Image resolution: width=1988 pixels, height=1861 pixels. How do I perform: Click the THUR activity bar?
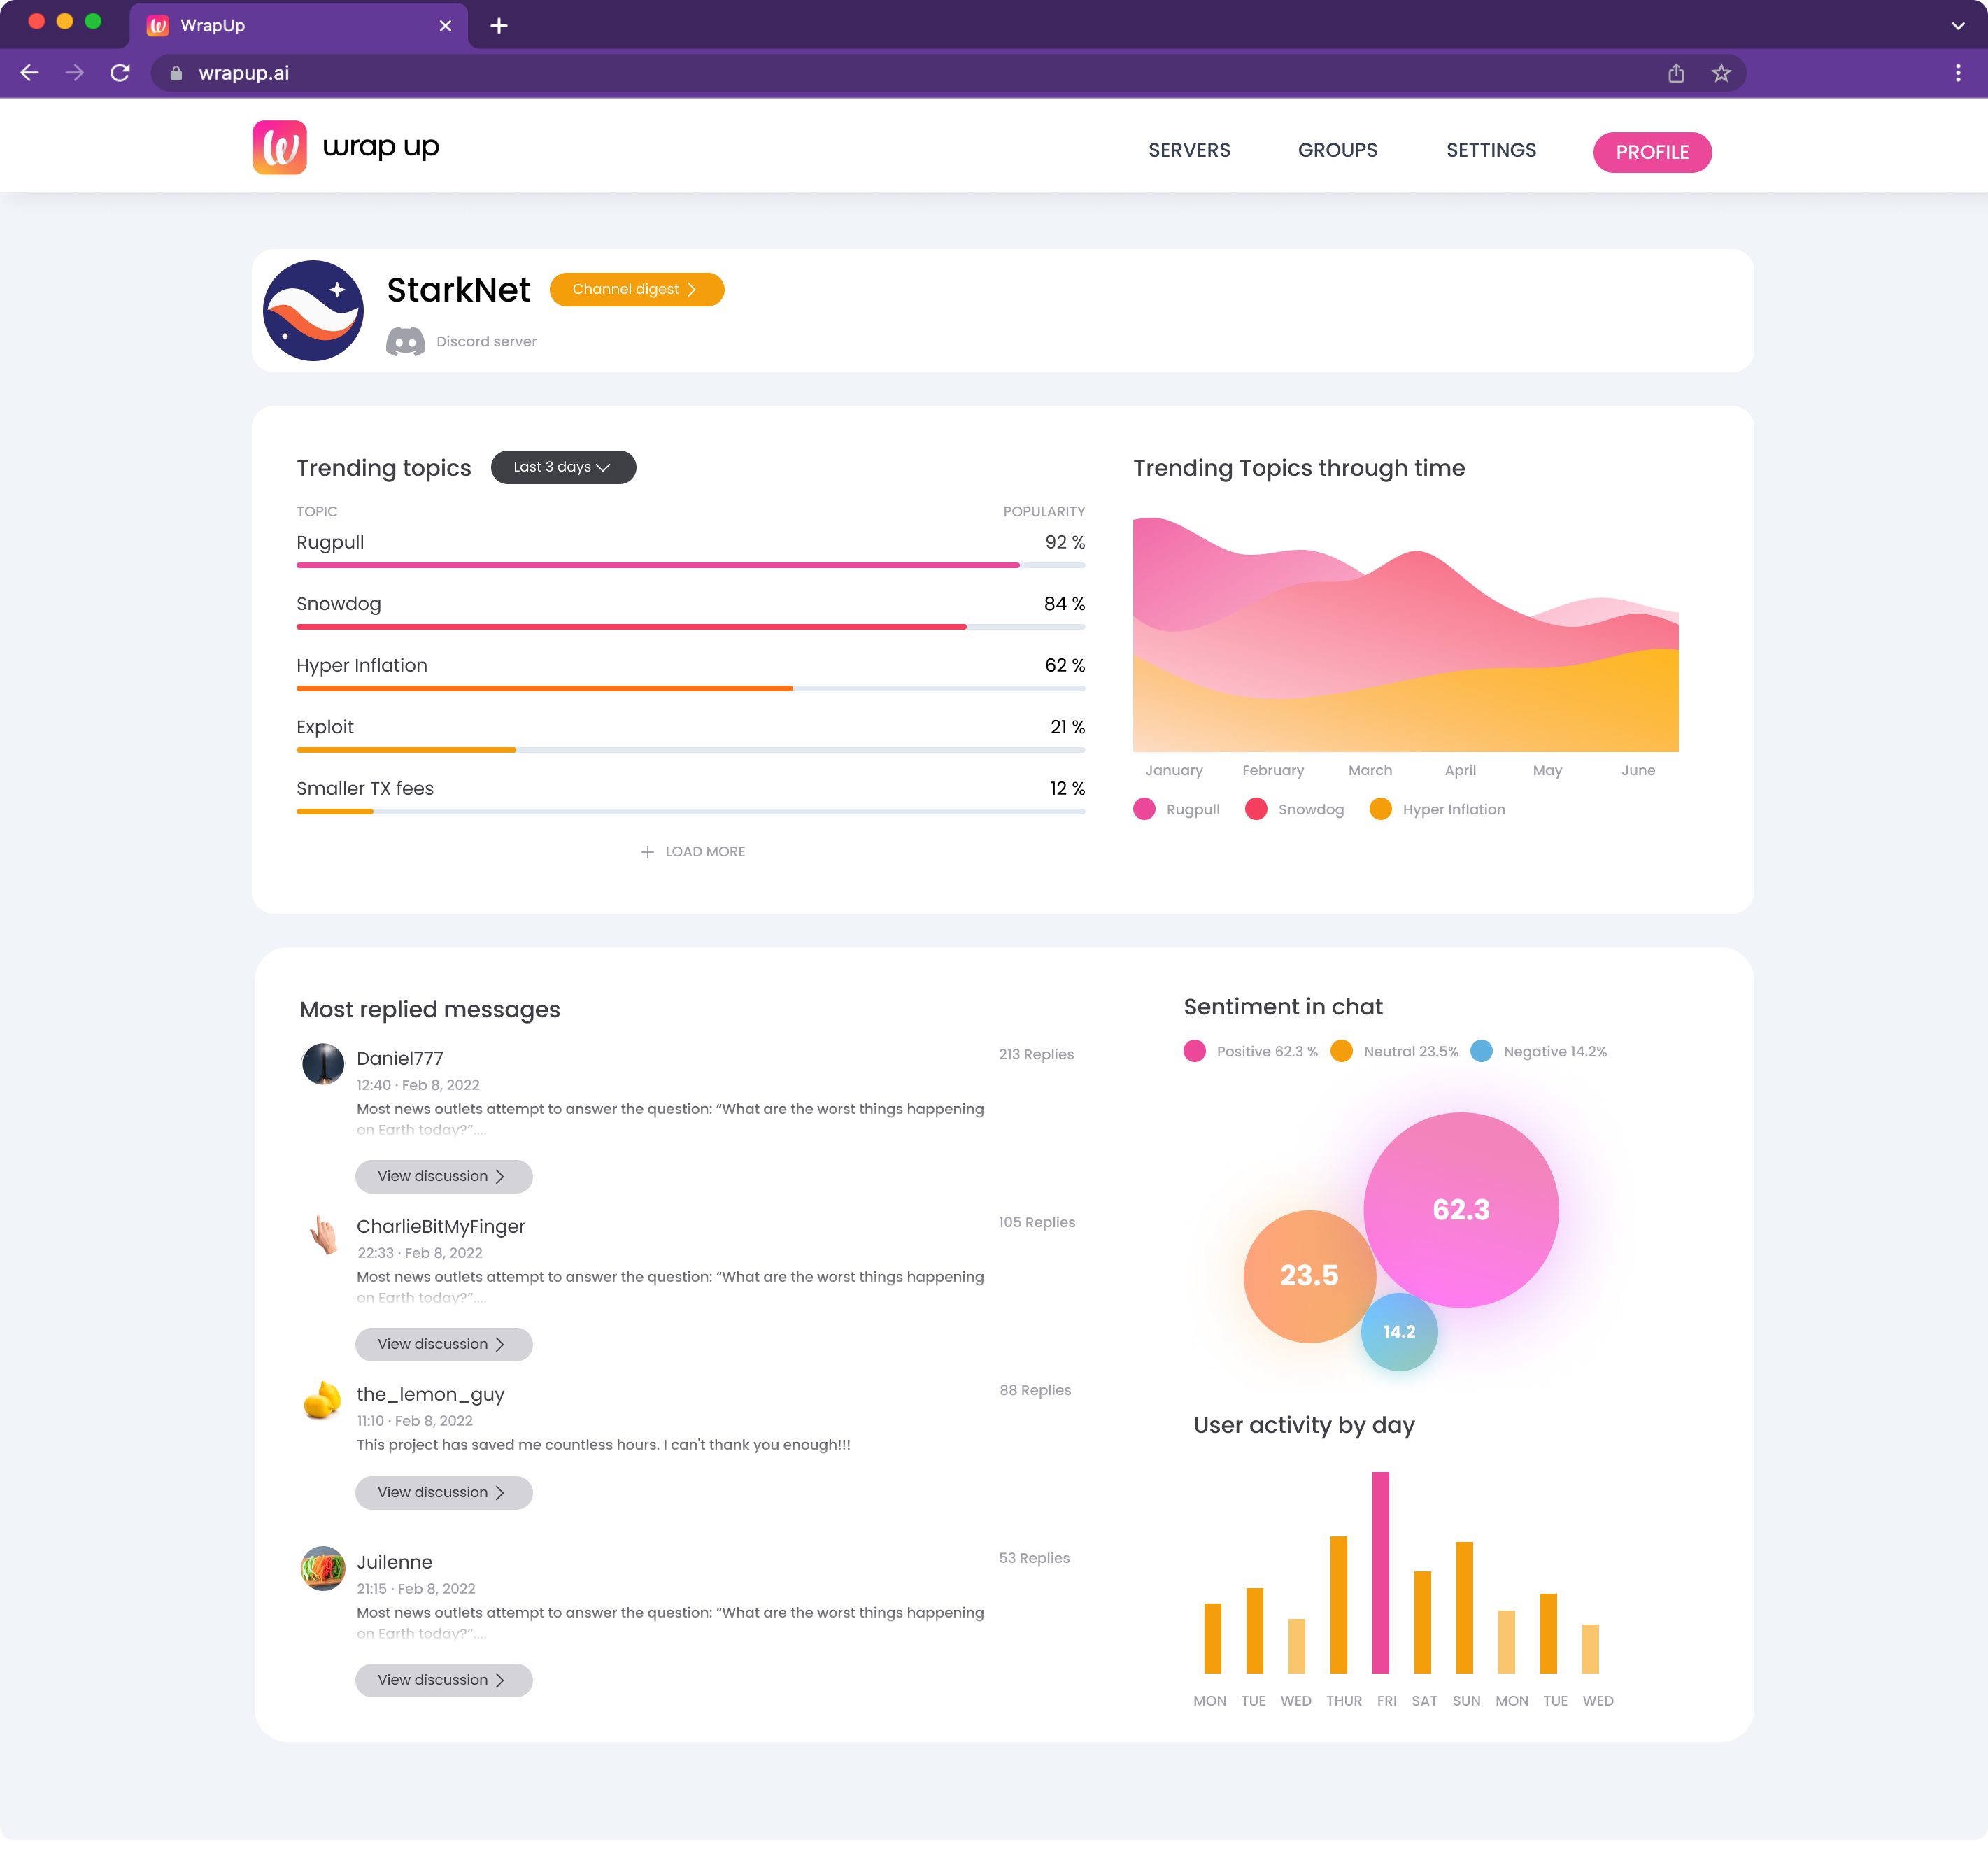coord(1338,1604)
